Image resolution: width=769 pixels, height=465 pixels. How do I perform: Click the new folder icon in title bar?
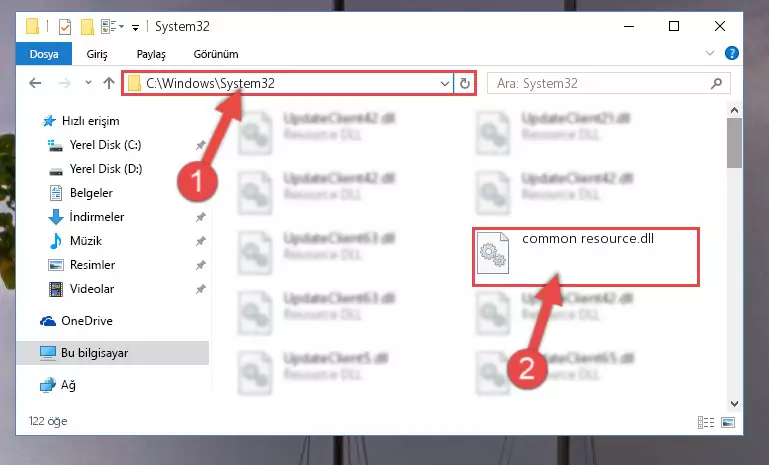87,27
